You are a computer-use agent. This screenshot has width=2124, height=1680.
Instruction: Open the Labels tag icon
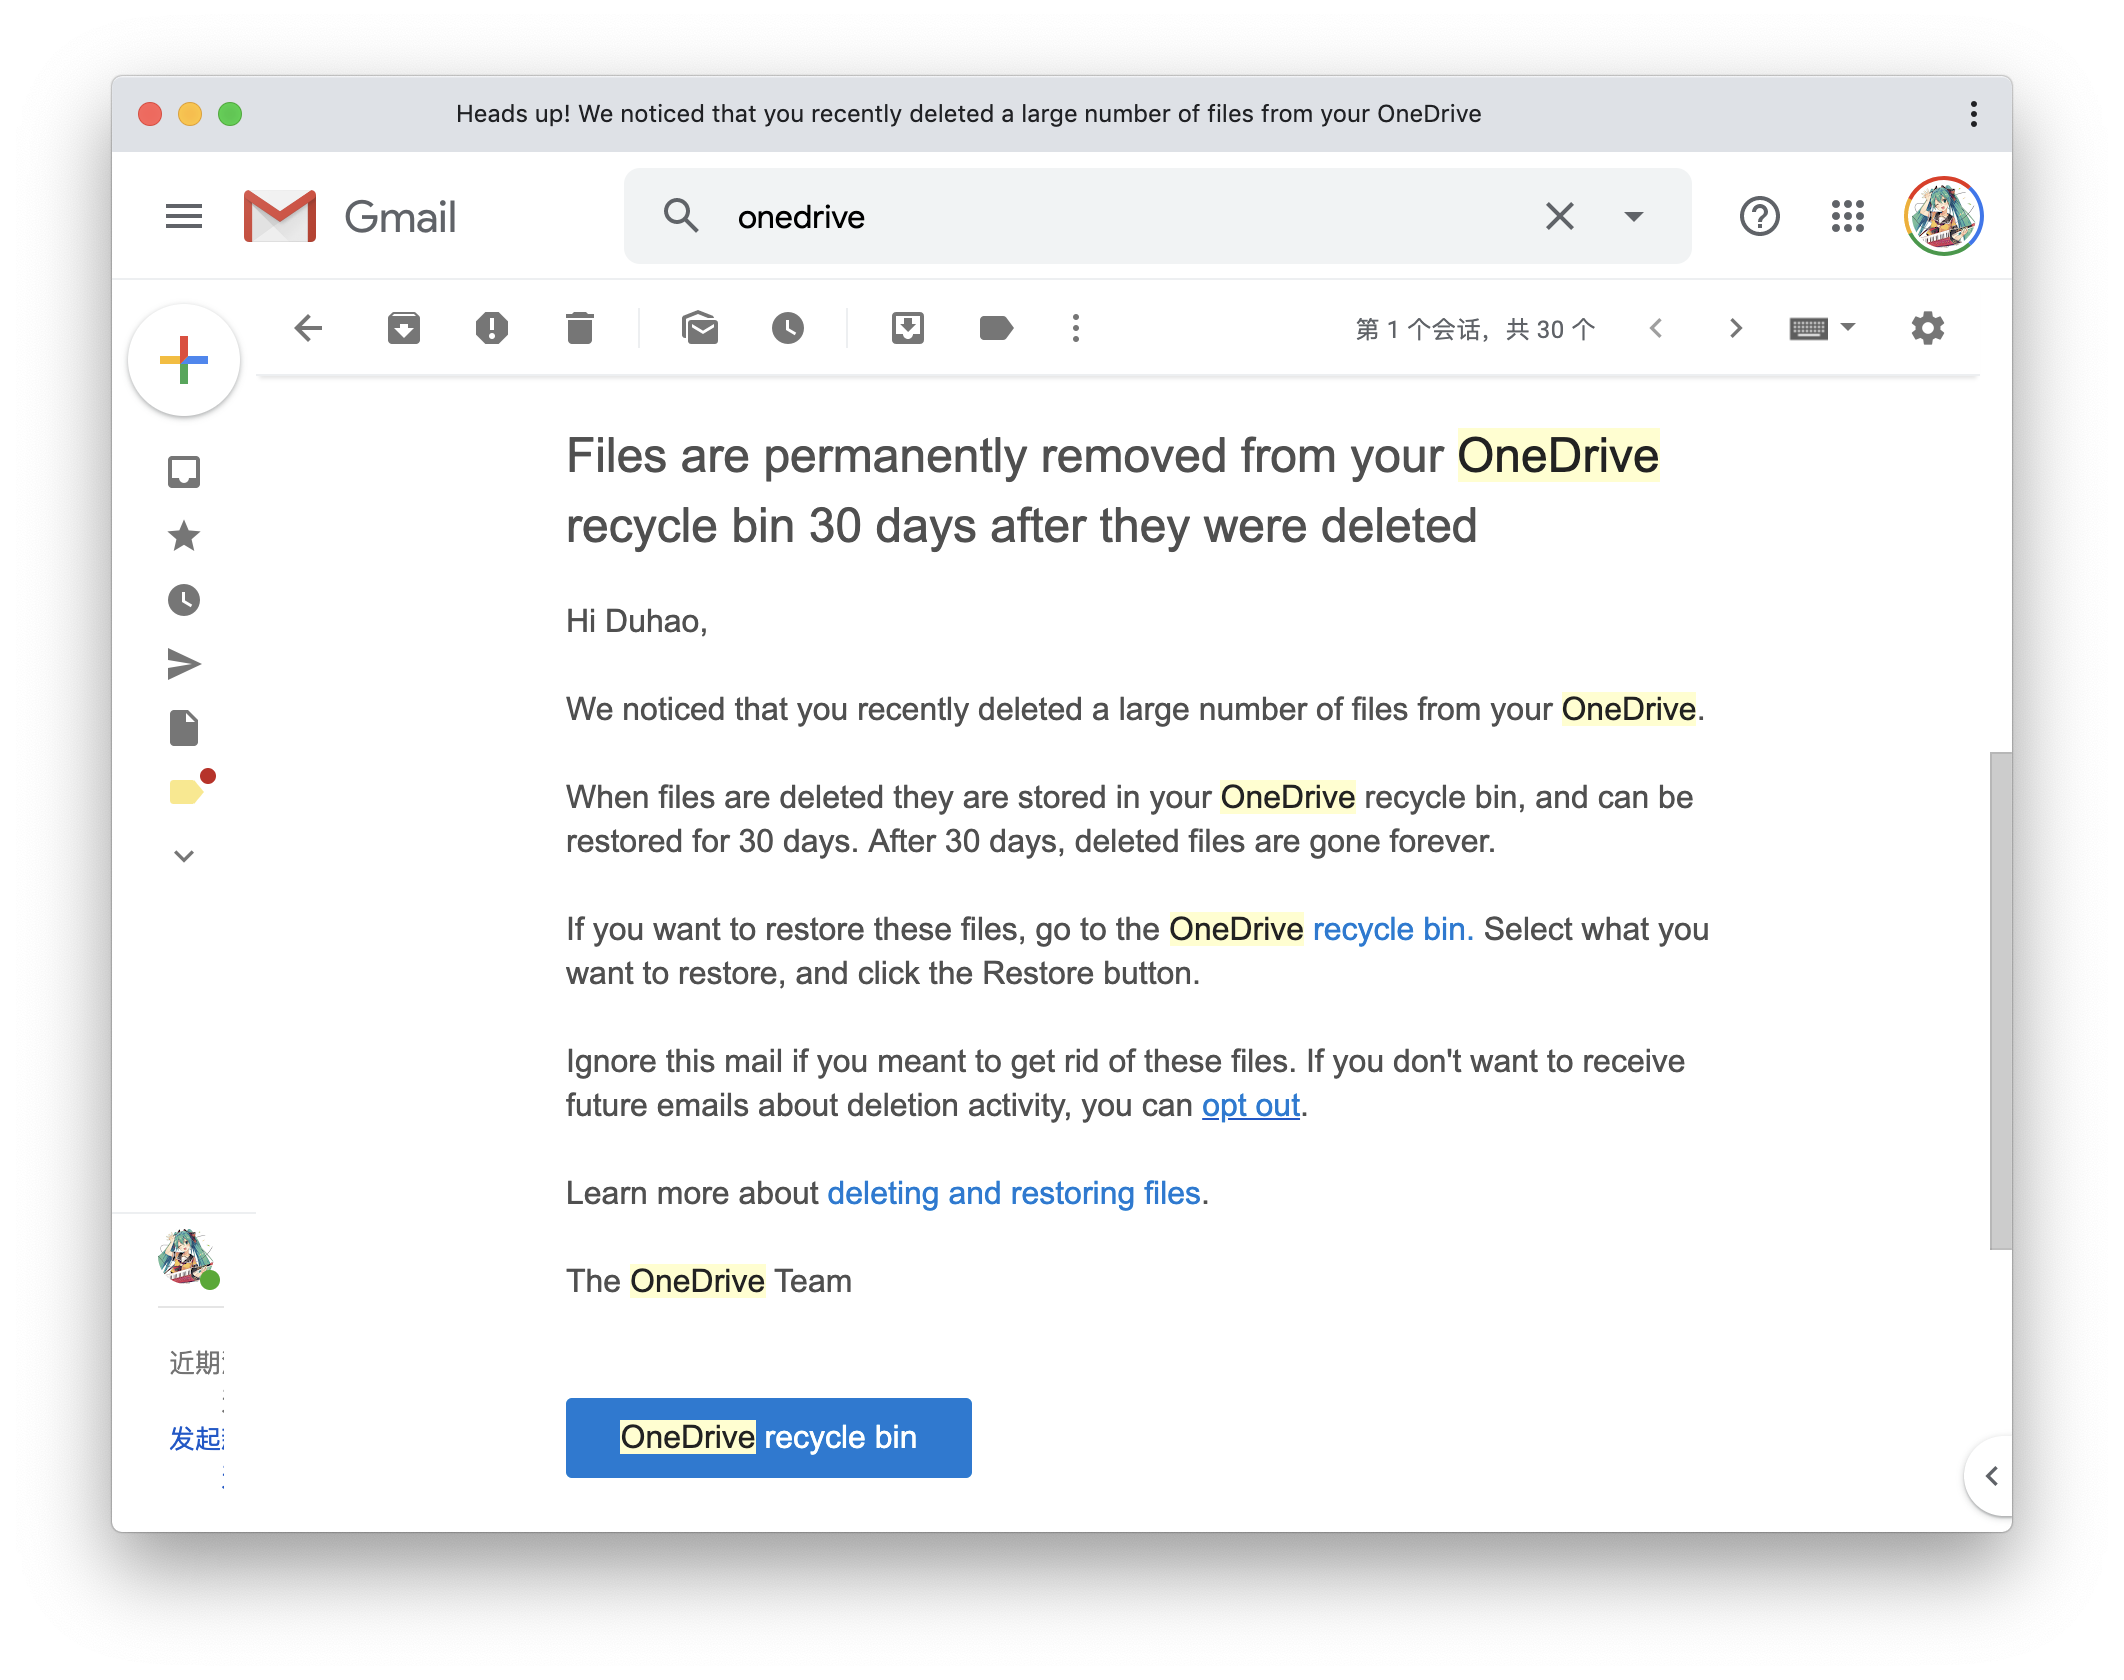(996, 328)
